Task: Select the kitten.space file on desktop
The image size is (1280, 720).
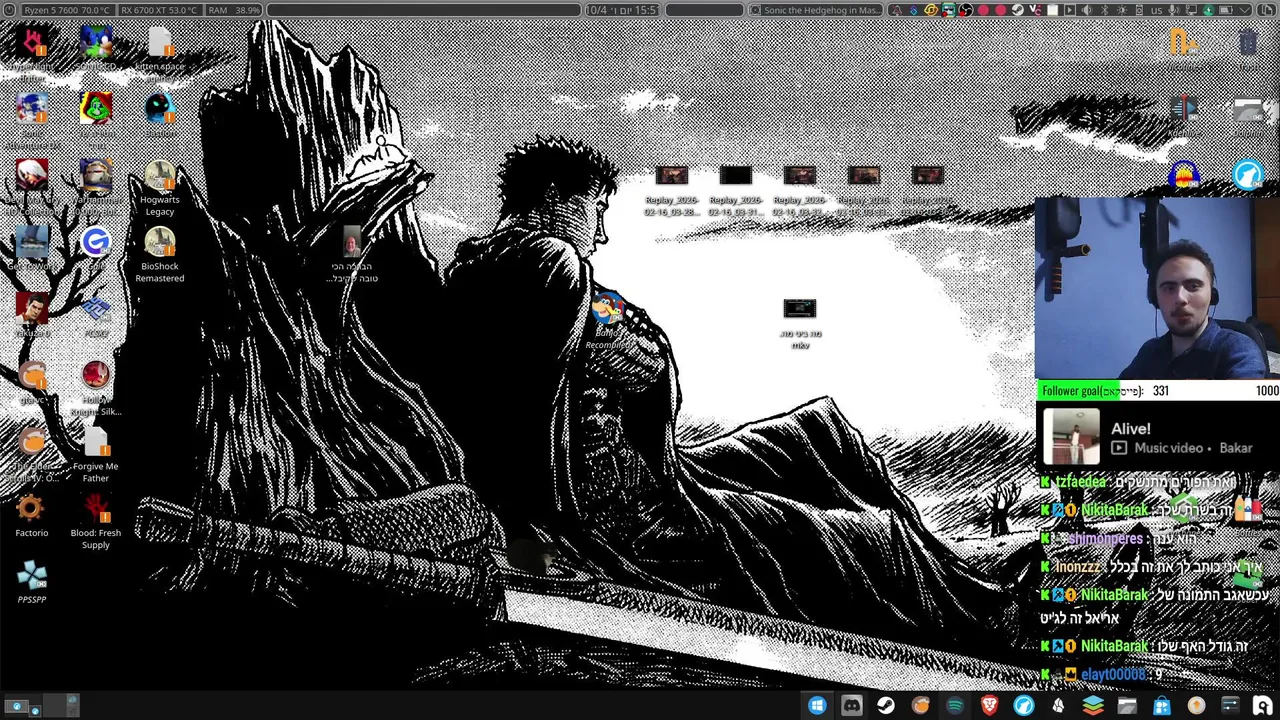Action: click(x=160, y=52)
